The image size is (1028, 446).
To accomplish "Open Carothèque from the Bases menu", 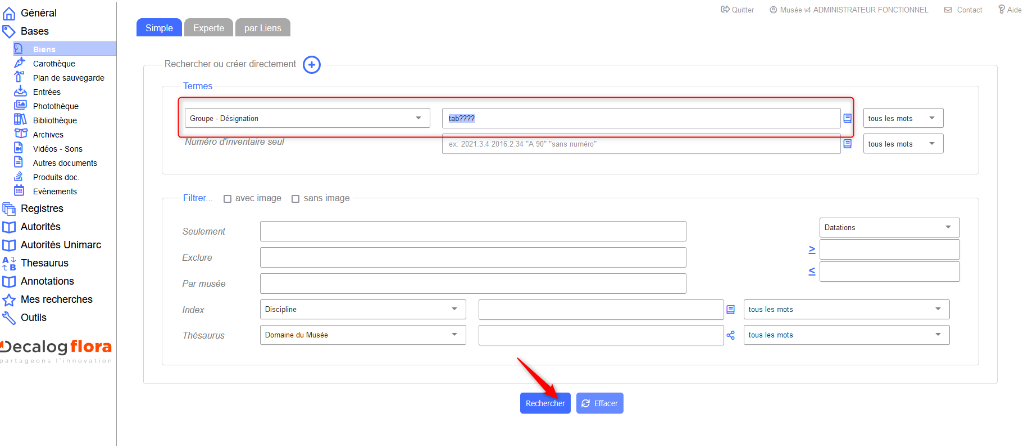I will click(x=53, y=63).
